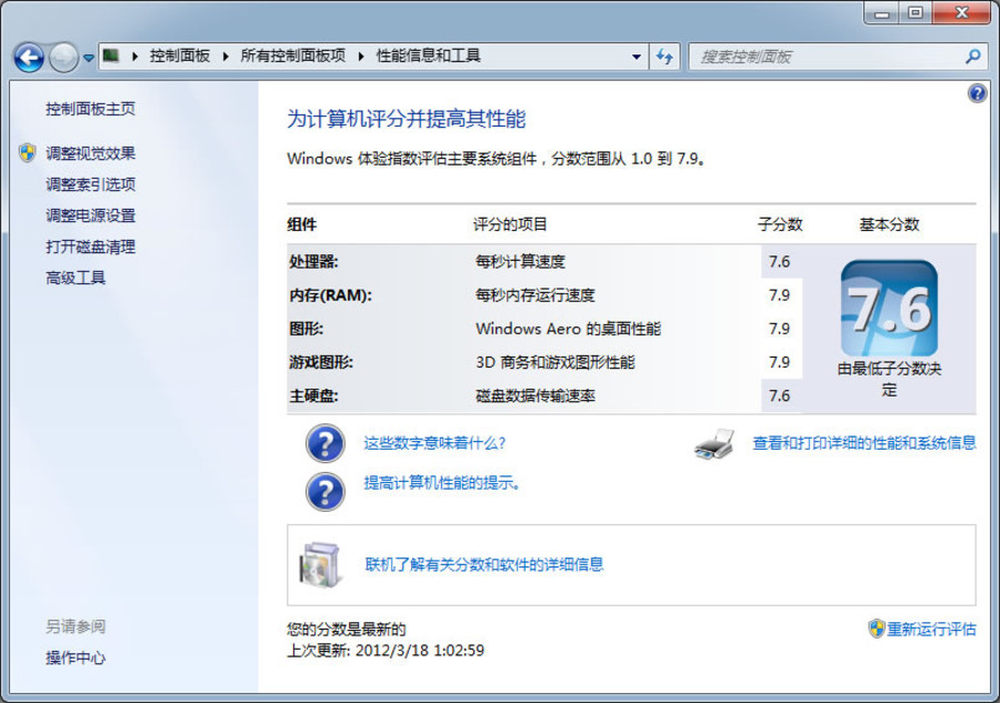Open 联机了解有关分数和软件的详细信息 link
Image resolution: width=1000 pixels, height=703 pixels.
(x=484, y=565)
